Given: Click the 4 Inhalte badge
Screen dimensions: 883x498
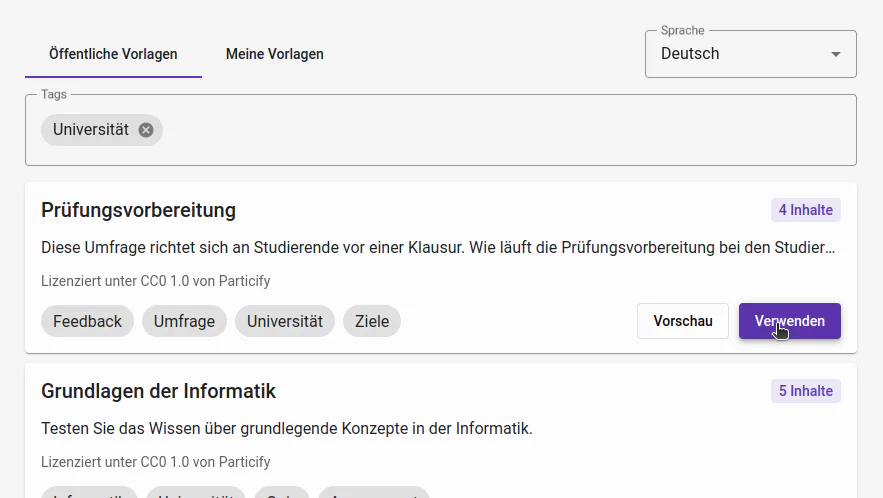Looking at the screenshot, I should [x=805, y=210].
